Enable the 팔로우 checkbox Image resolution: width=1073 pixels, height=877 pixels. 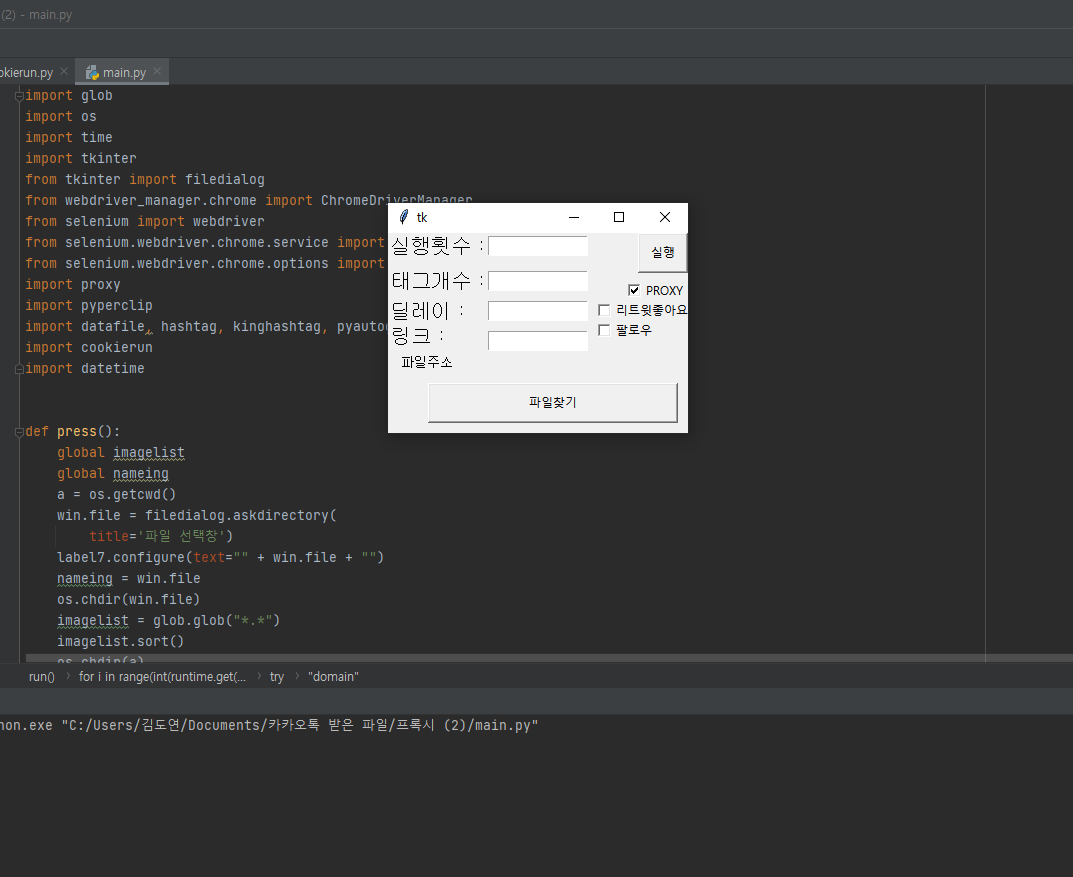point(604,330)
